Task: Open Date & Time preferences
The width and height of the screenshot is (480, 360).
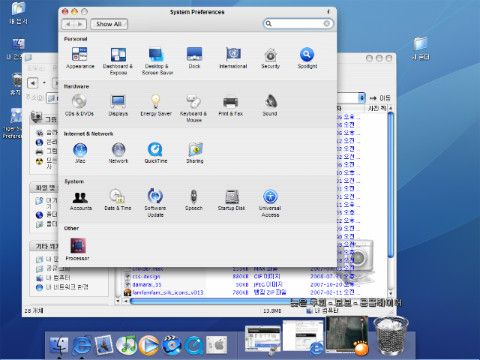Action: point(117,199)
